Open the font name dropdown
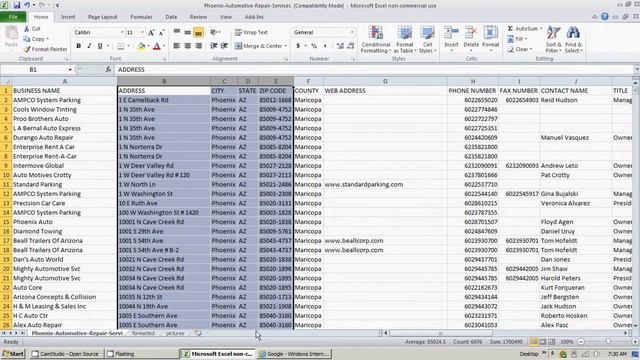Image resolution: width=640 pixels, height=360 pixels. click(122, 32)
